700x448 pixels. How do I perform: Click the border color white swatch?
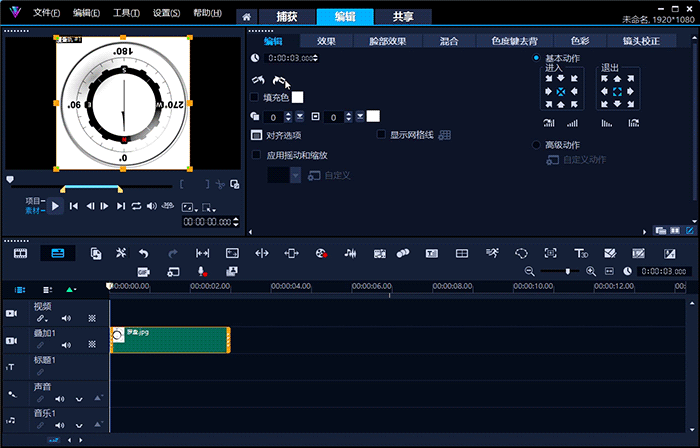(373, 116)
